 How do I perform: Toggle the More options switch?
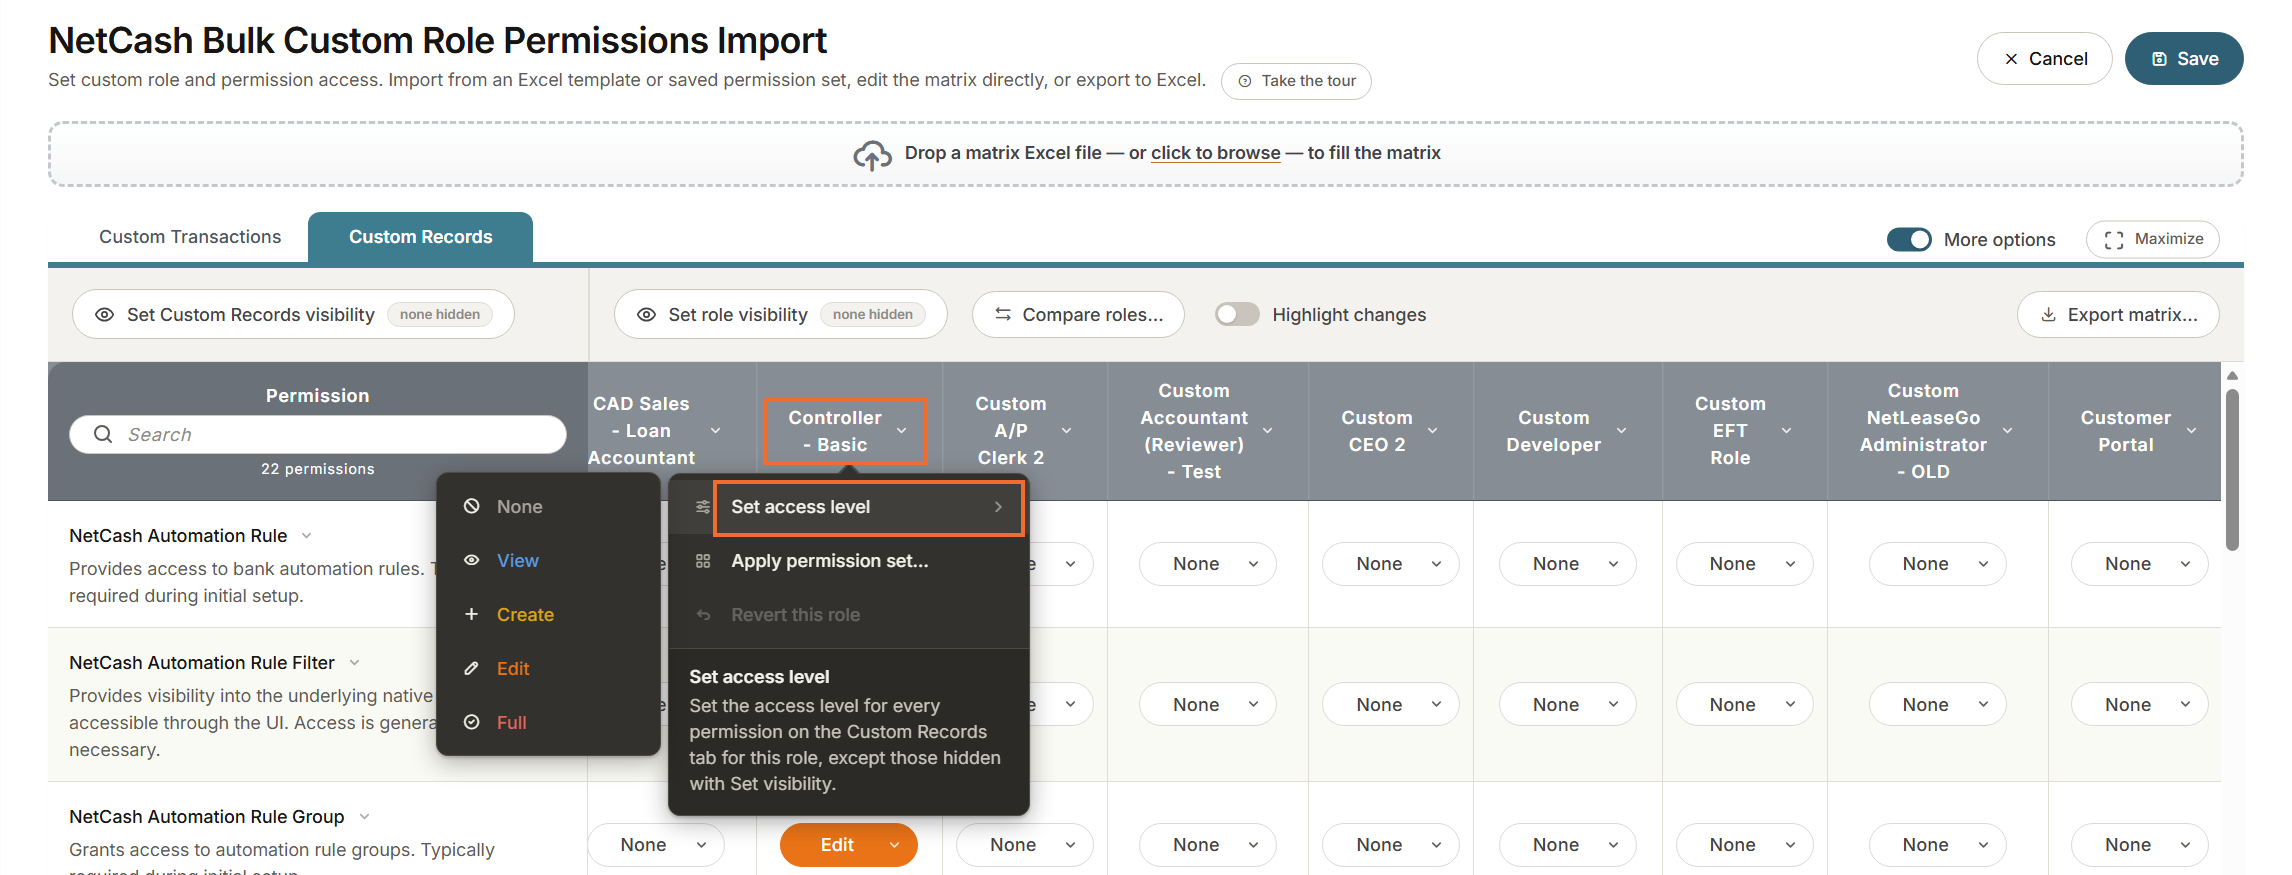[1909, 240]
